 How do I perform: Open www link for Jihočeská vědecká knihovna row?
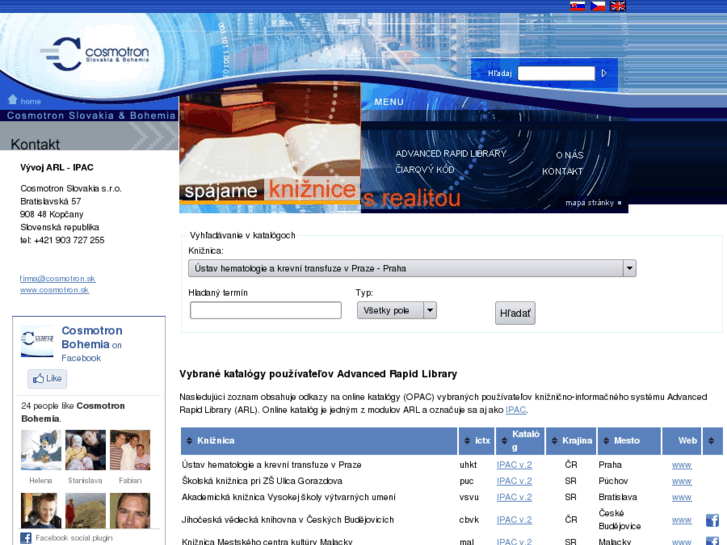[x=682, y=520]
